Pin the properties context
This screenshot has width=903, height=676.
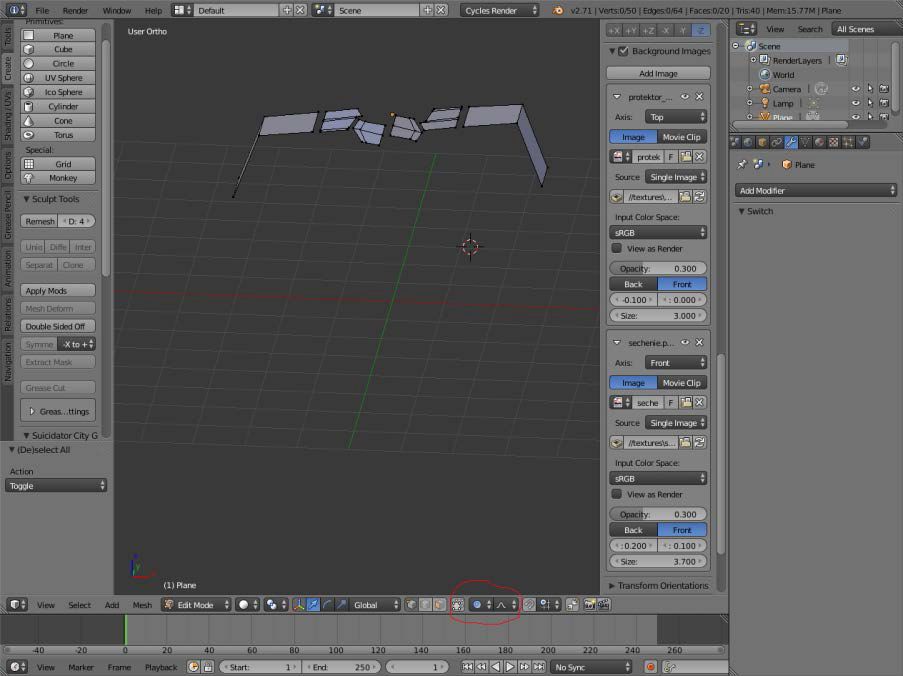point(742,165)
